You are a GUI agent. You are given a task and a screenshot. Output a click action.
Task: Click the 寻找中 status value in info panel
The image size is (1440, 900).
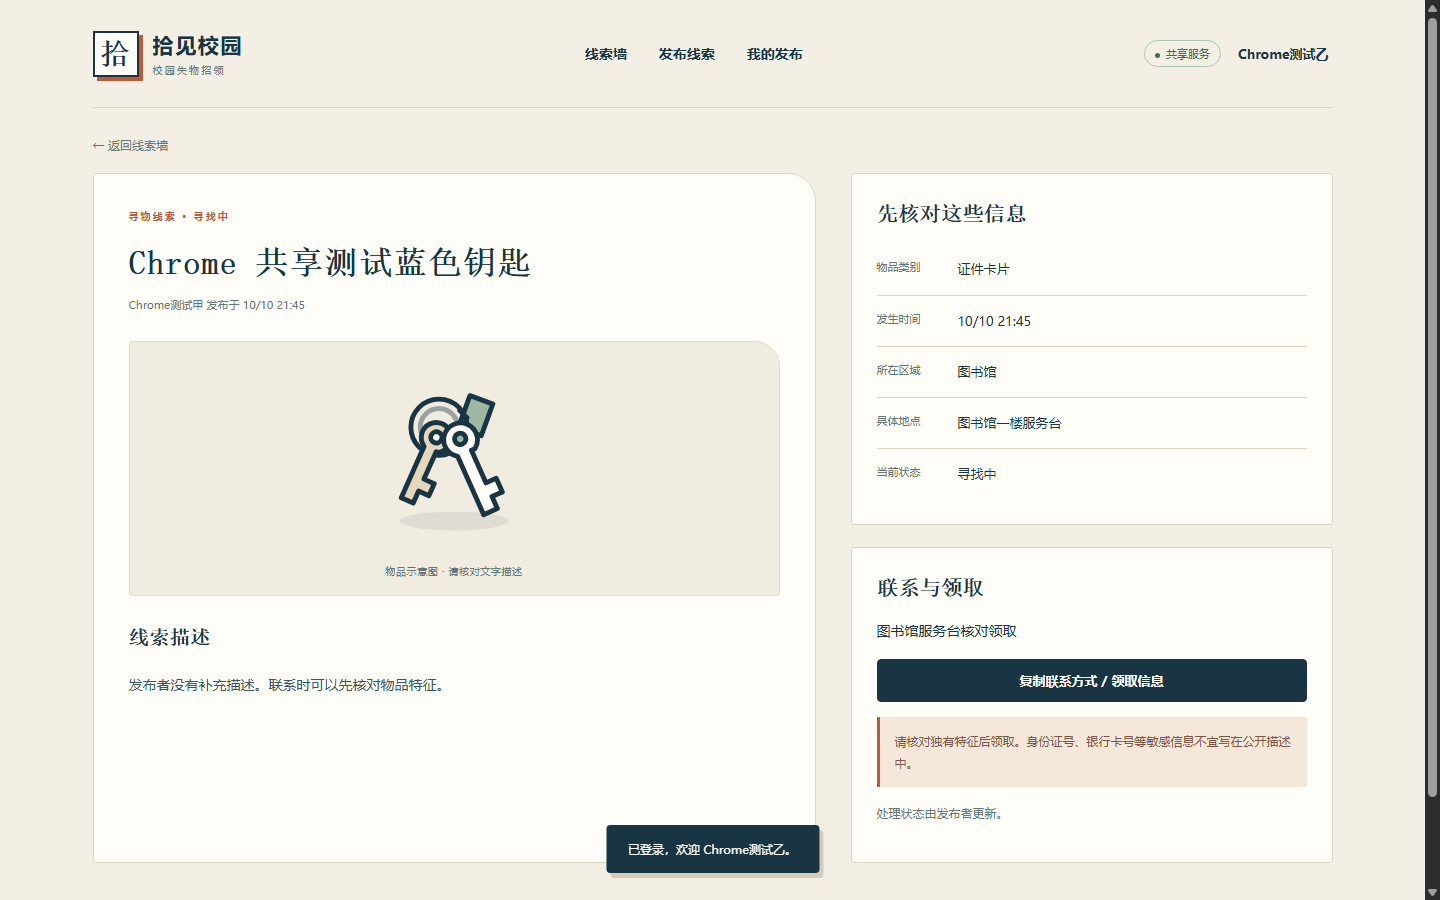(977, 474)
